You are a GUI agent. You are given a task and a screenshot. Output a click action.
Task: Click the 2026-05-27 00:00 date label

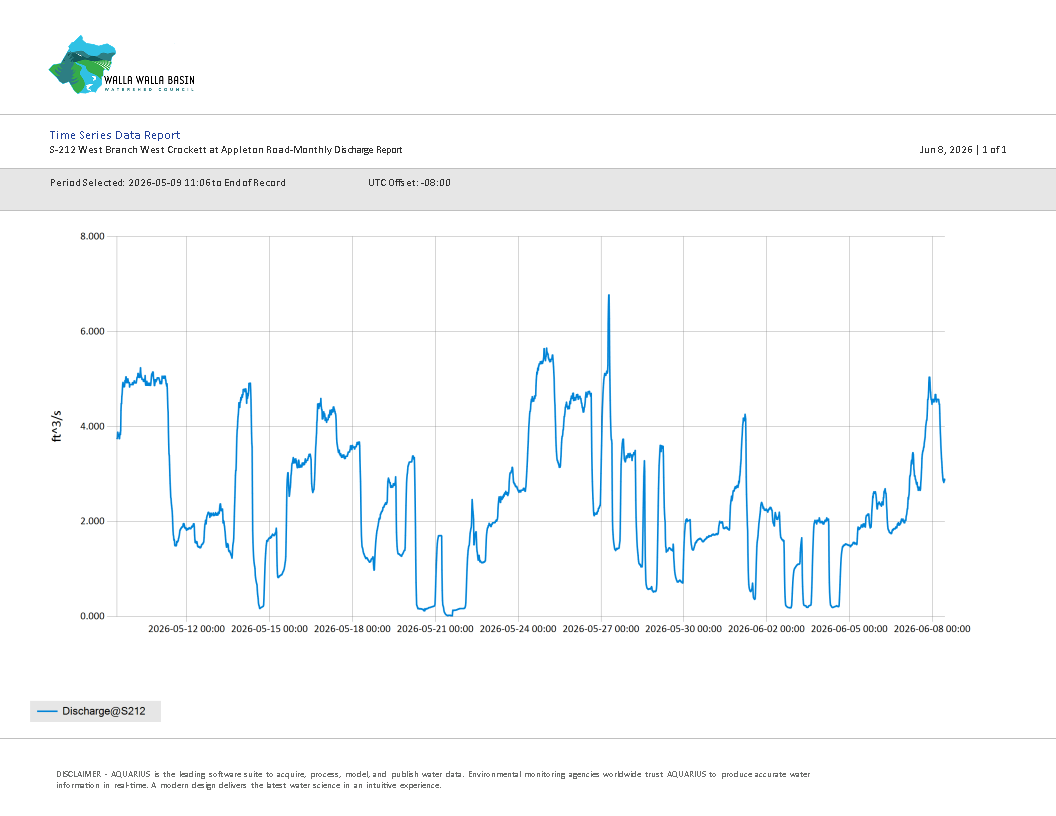pos(601,629)
